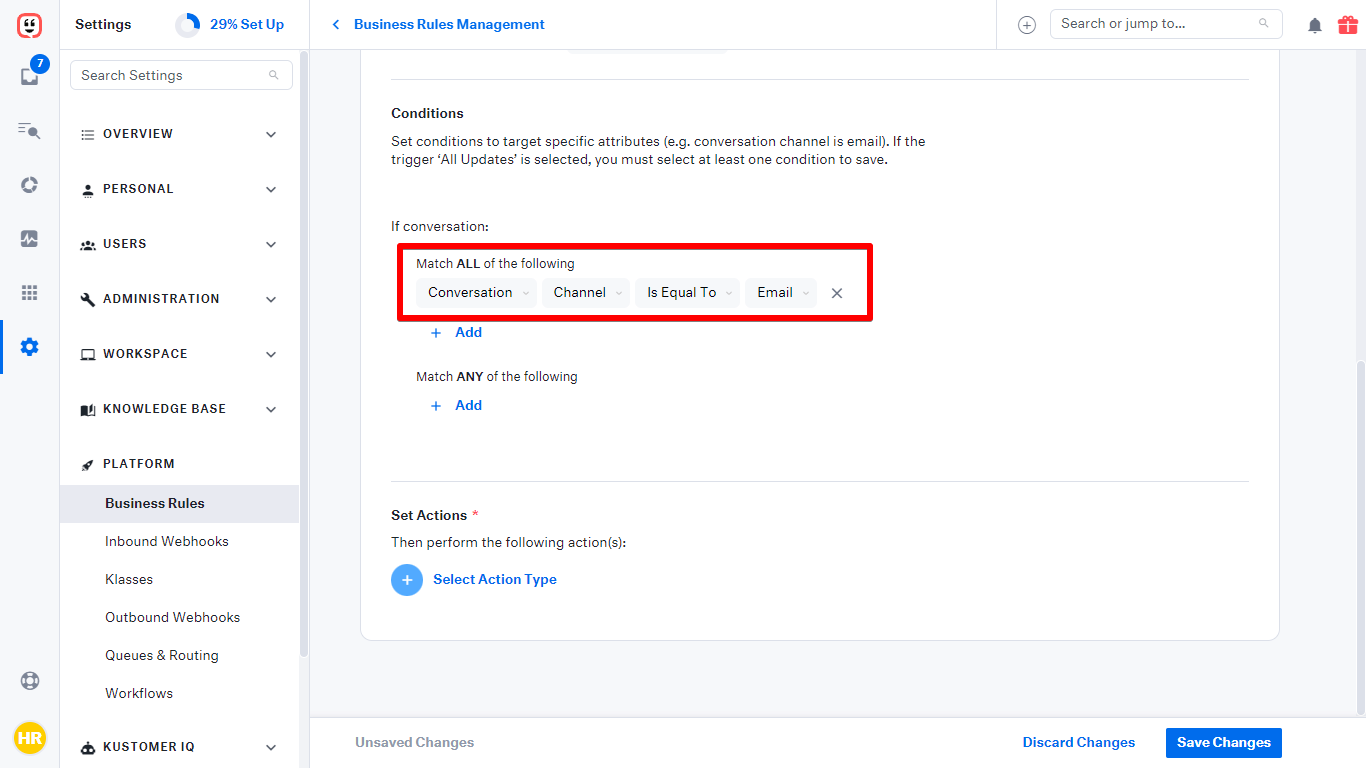Image resolution: width=1366 pixels, height=768 pixels.
Task: Open the reporting donut icon in left rail
Action: tap(29, 185)
